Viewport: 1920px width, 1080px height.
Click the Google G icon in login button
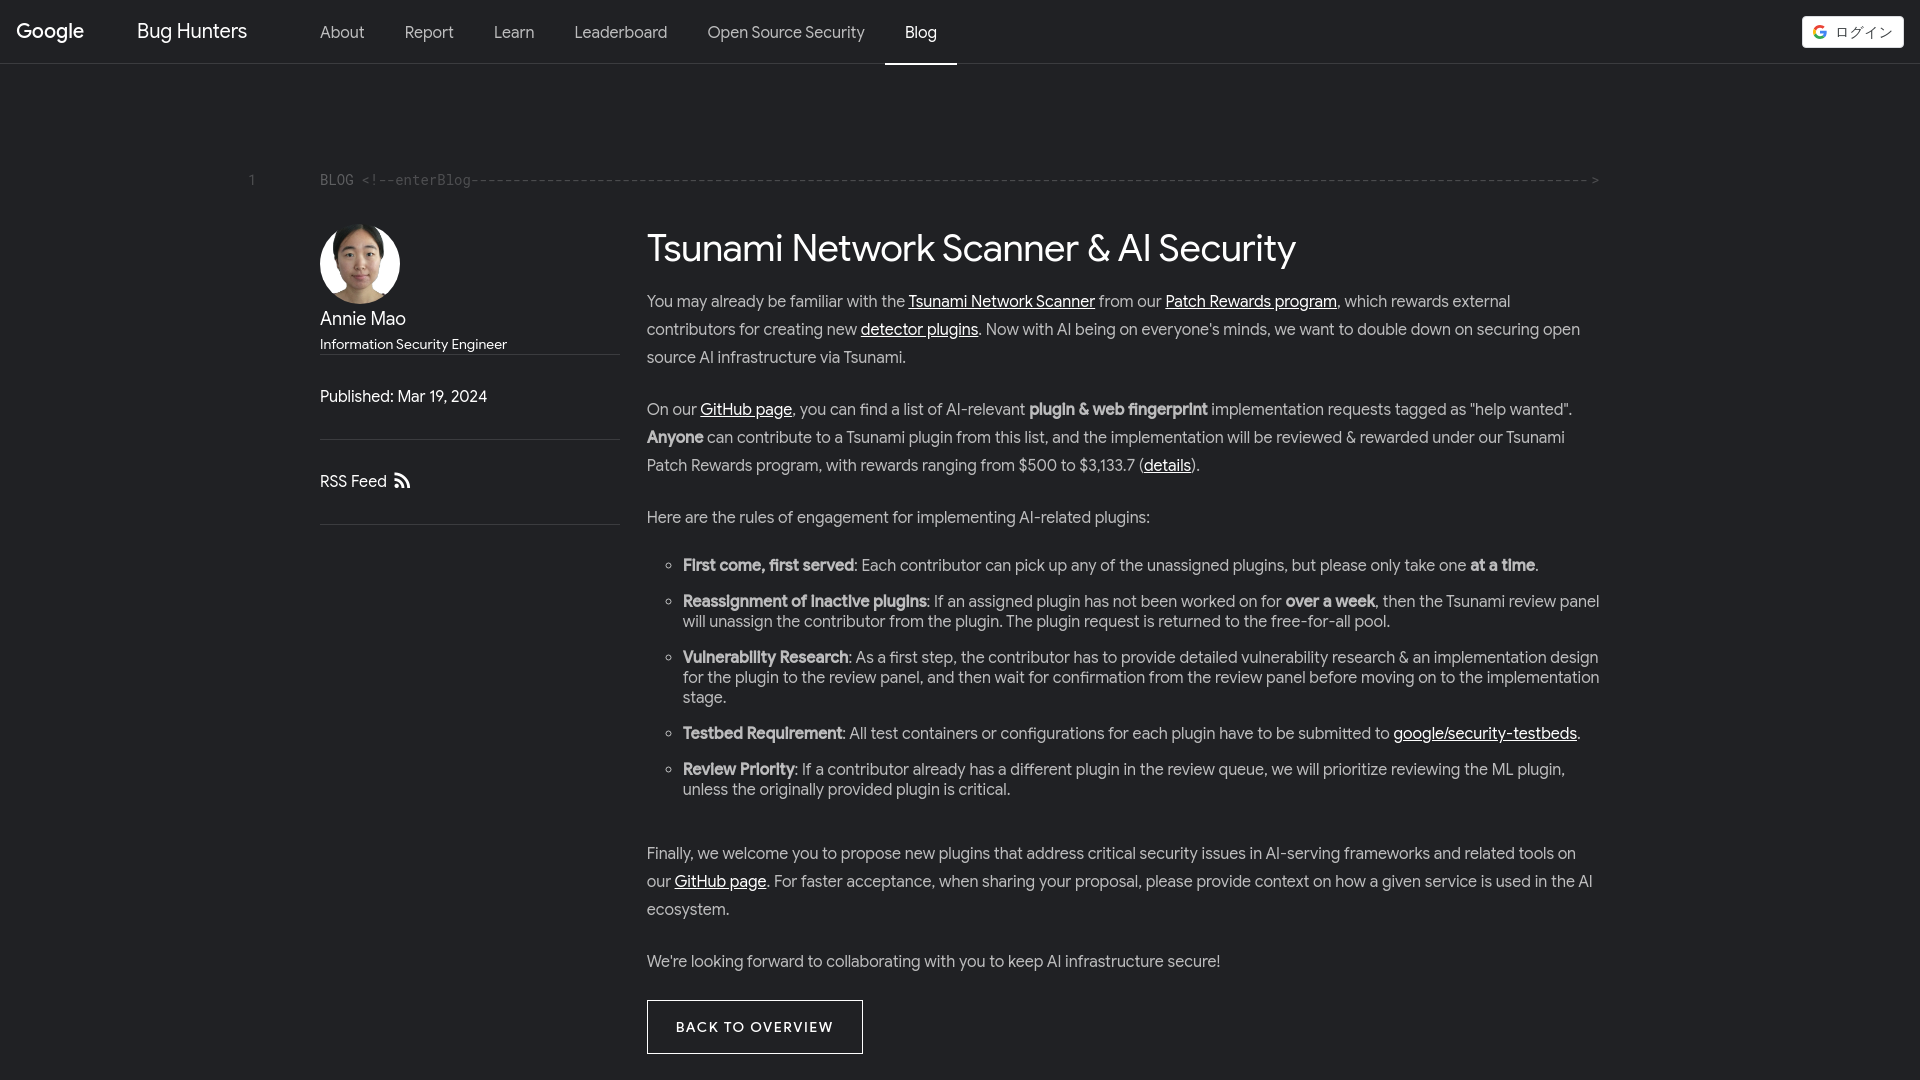tap(1820, 32)
